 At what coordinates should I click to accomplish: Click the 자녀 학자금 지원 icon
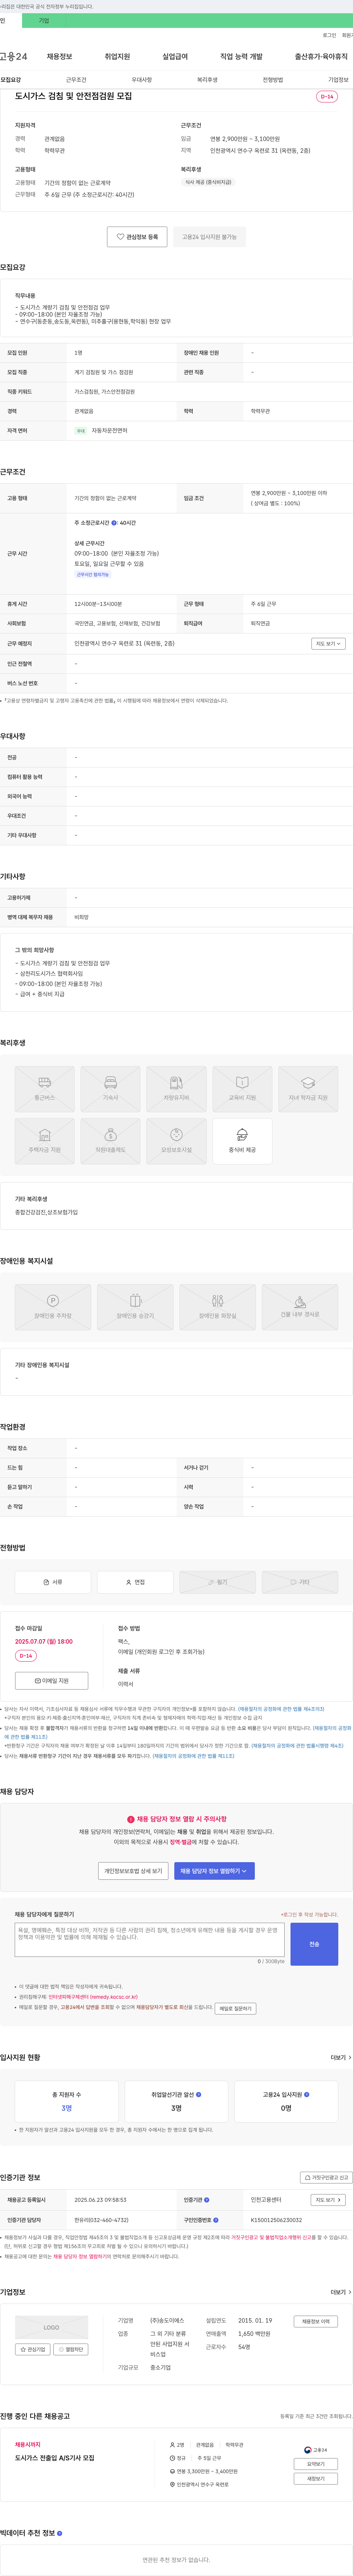[308, 1089]
